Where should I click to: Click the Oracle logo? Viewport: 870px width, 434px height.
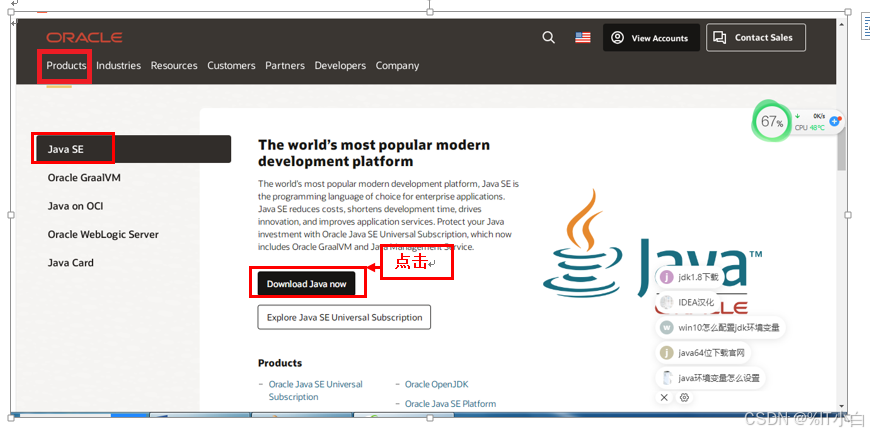pos(84,37)
